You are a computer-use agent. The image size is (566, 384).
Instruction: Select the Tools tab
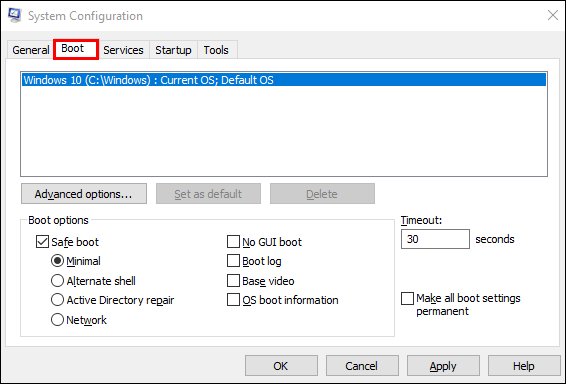(x=216, y=50)
